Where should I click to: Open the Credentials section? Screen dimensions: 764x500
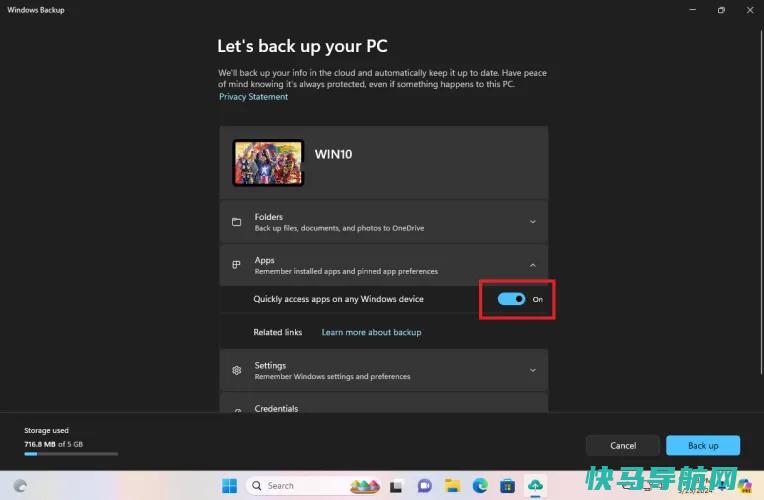point(383,403)
